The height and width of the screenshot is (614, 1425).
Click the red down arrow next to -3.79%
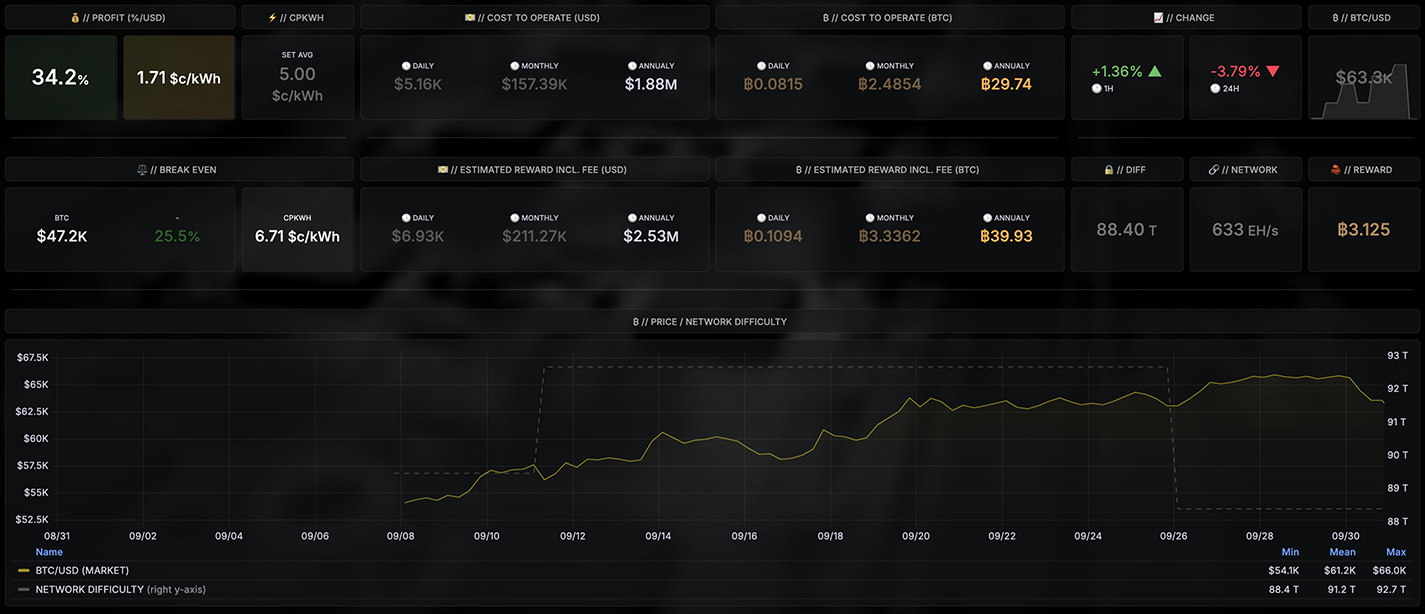pyautogui.click(x=1272, y=72)
